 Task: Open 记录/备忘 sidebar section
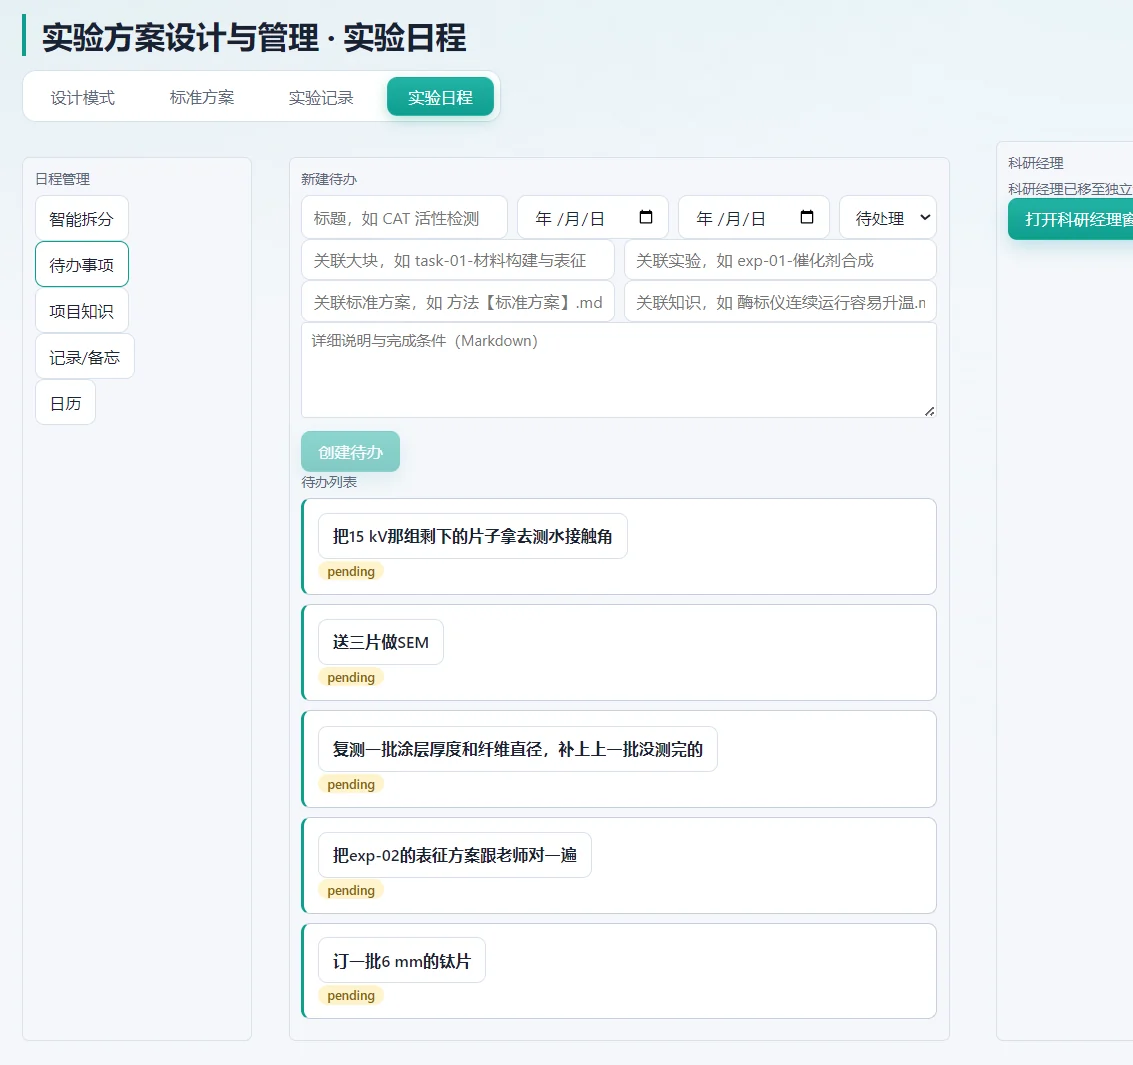tap(85, 357)
